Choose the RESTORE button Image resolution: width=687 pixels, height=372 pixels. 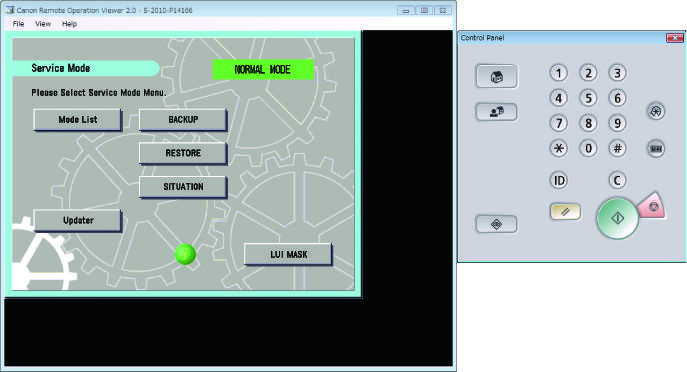tap(183, 153)
